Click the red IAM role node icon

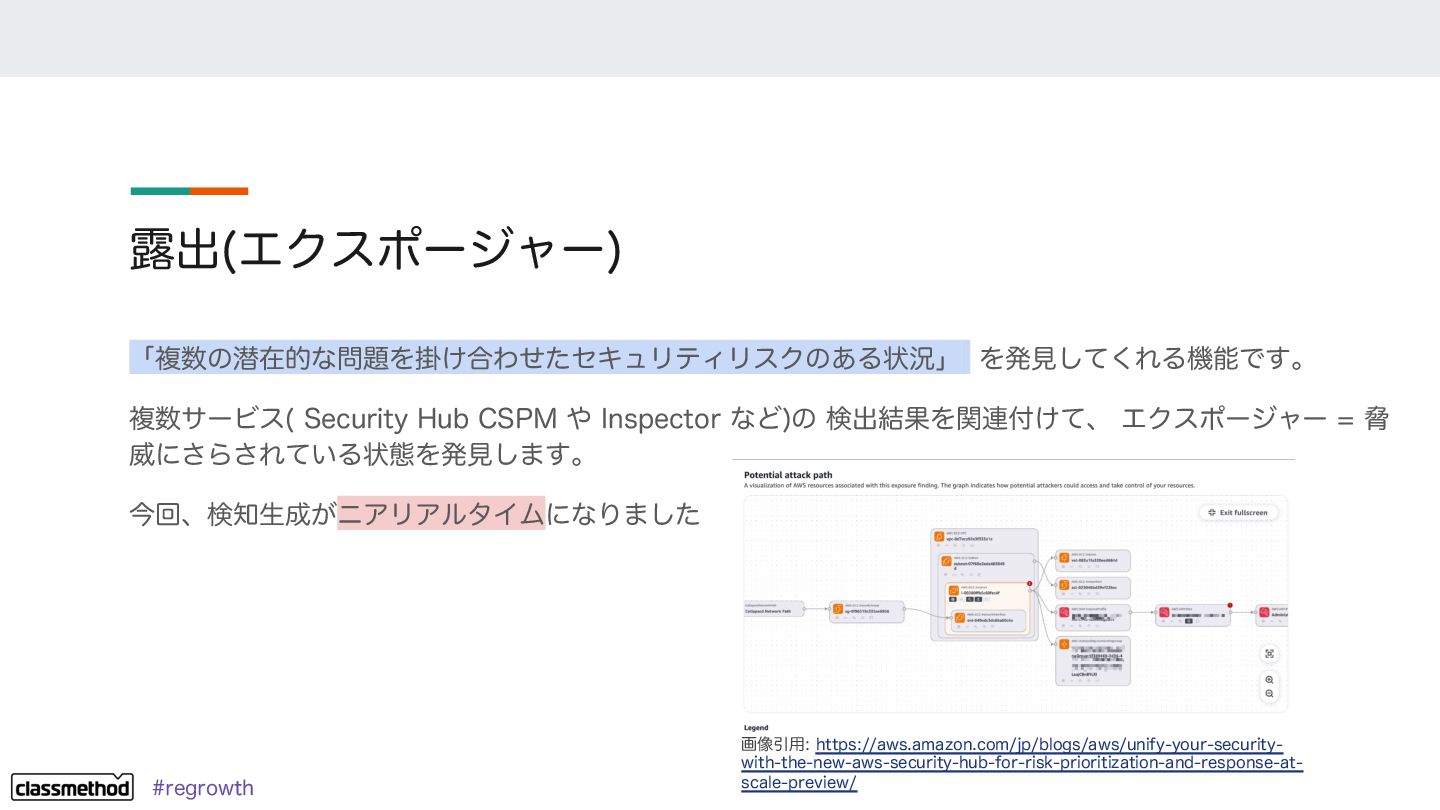[x=1164, y=612]
